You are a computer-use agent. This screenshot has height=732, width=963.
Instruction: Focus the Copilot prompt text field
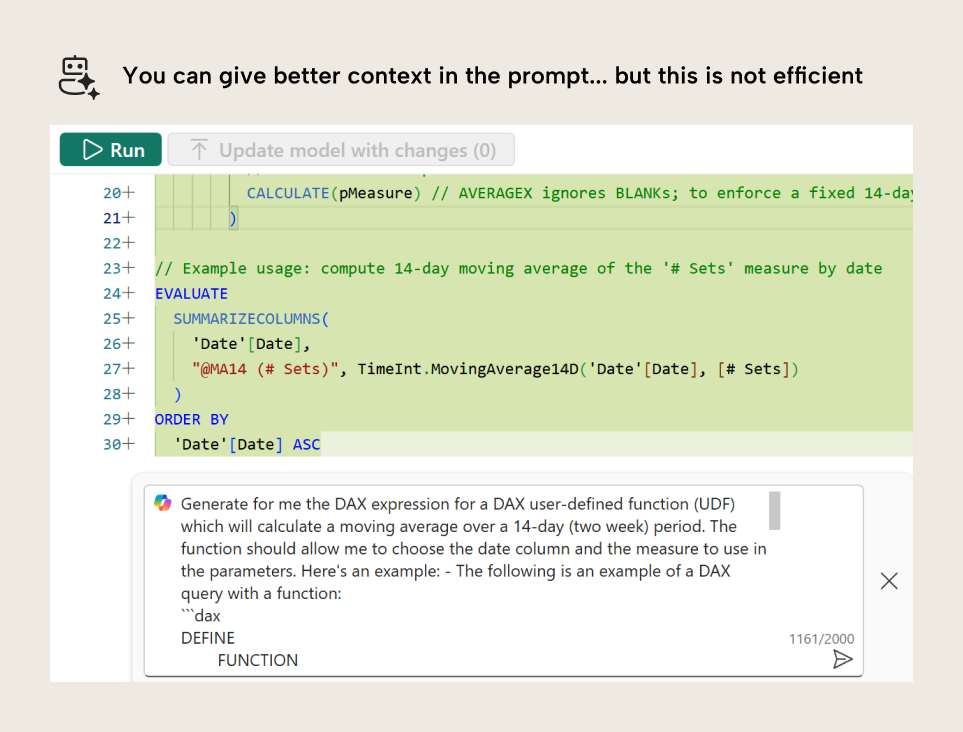(470, 570)
